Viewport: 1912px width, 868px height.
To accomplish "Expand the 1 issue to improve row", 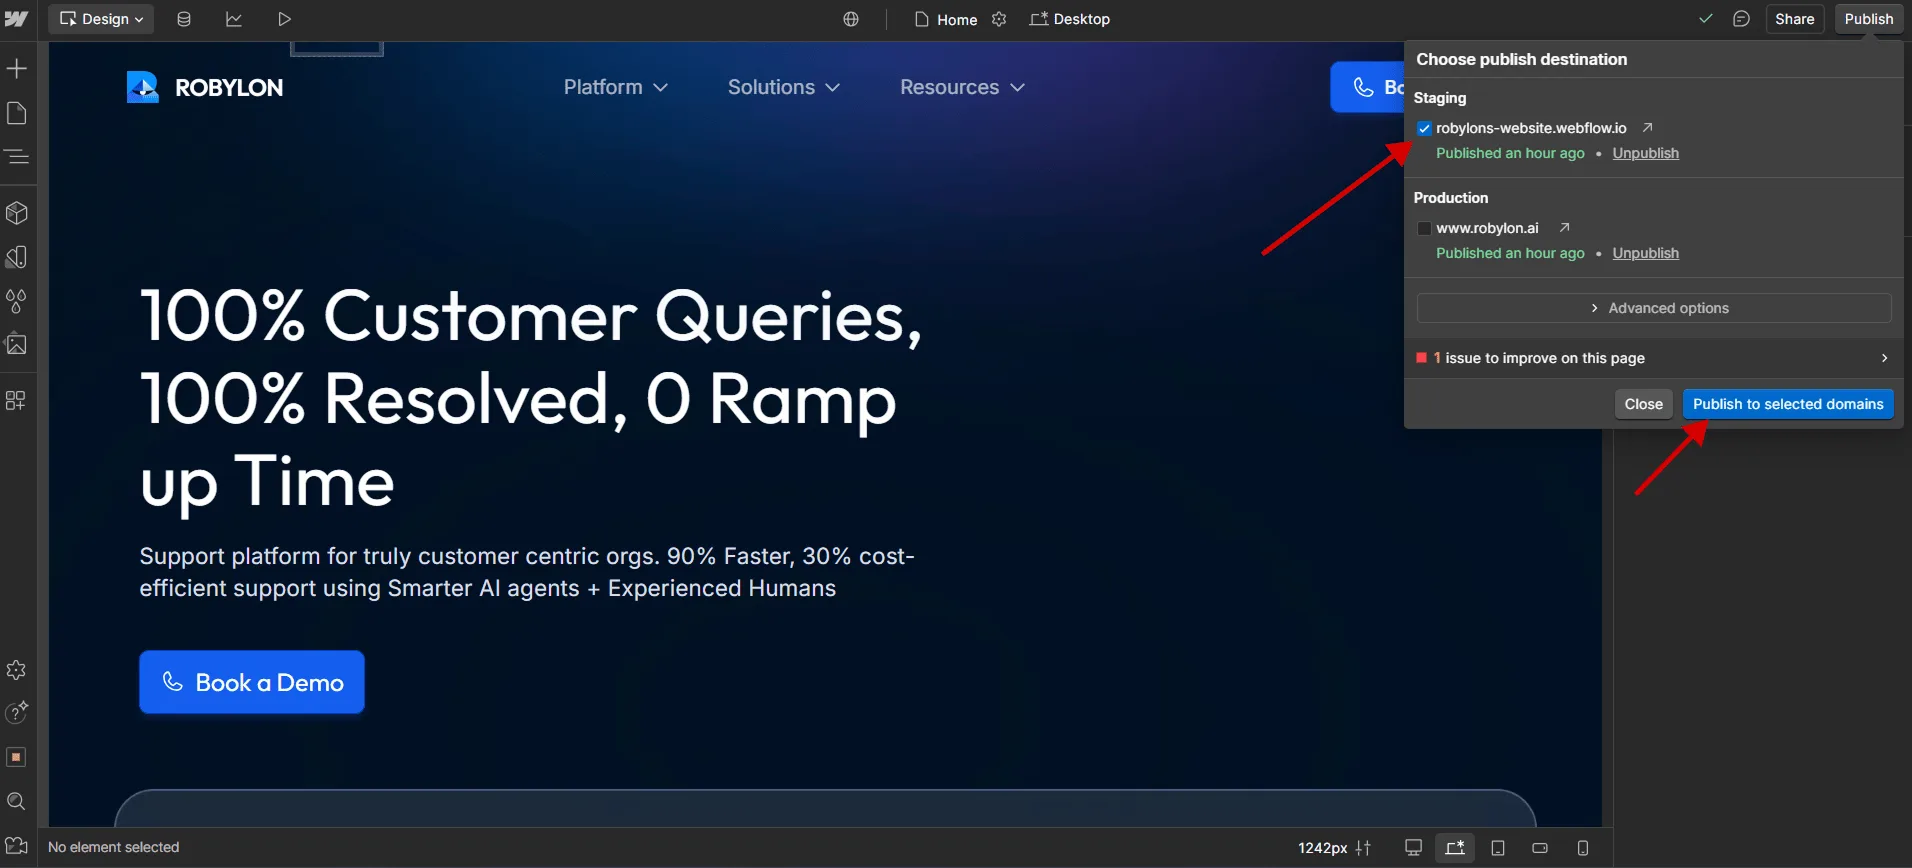I will pos(1653,358).
